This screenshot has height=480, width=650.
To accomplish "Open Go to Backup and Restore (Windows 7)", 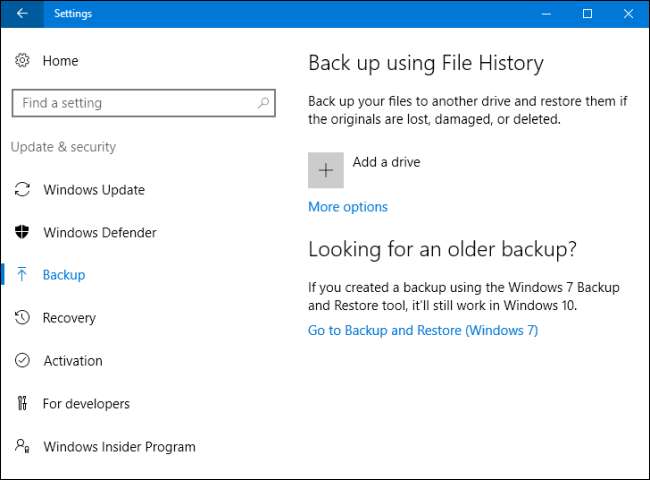I will [422, 330].
